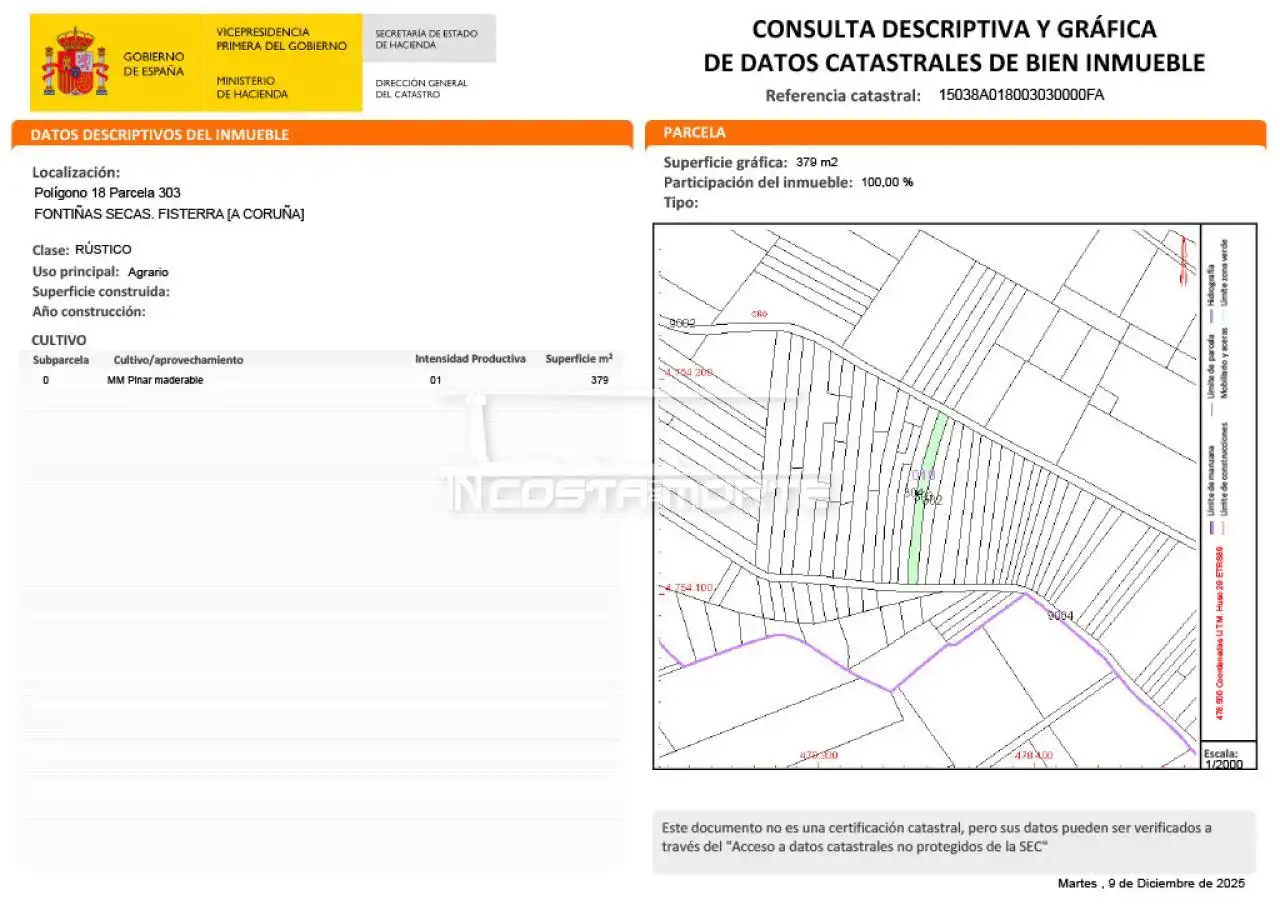Viewport: 1280px width, 905px height.
Task: Select the green highlighted parcel on the map
Action: click(926, 496)
